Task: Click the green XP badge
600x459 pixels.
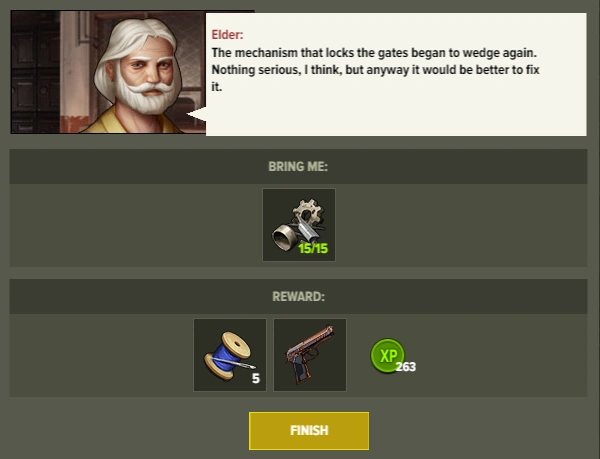Action: pyautogui.click(x=387, y=355)
